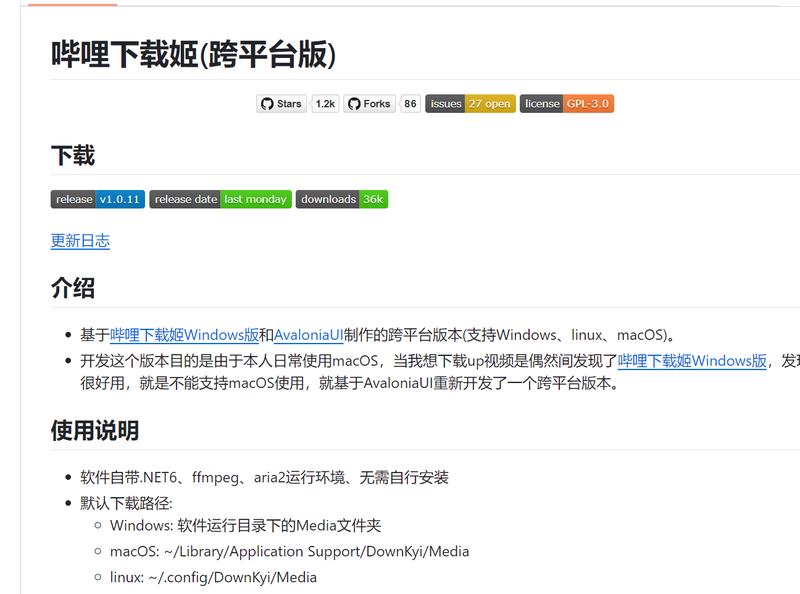Click the 介绍 section heading
Screen dimensions: 800x594
click(73, 288)
